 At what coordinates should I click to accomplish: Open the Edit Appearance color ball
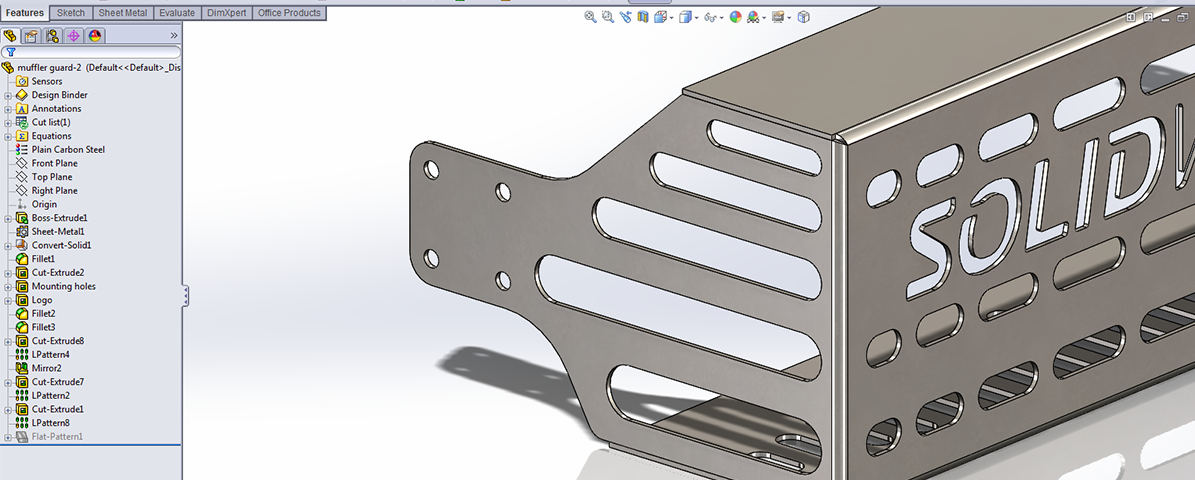735,17
